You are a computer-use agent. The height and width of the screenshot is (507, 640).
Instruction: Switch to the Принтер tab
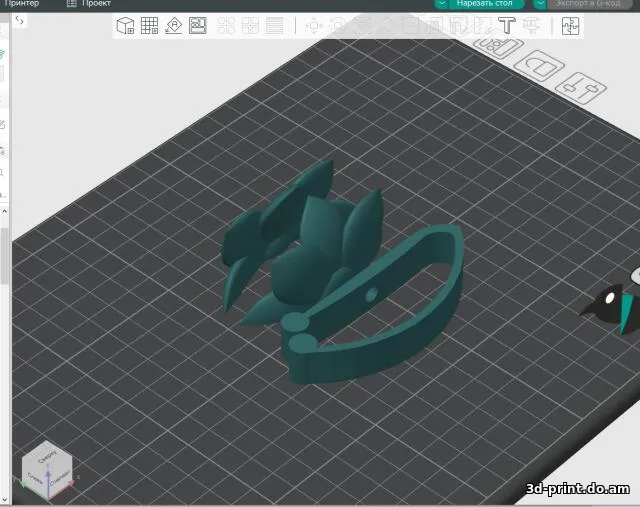pyautogui.click(x=20, y=4)
